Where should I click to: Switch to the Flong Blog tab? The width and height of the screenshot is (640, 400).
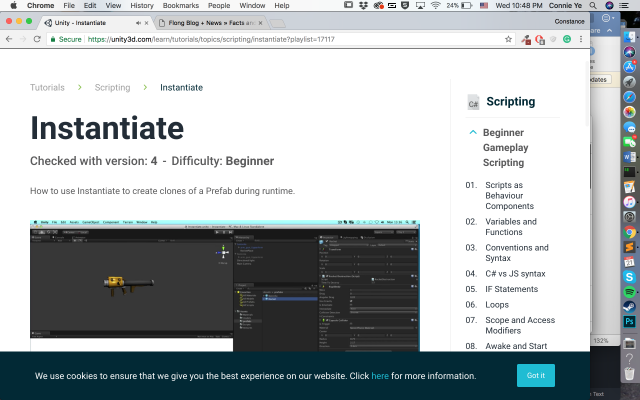click(x=211, y=23)
